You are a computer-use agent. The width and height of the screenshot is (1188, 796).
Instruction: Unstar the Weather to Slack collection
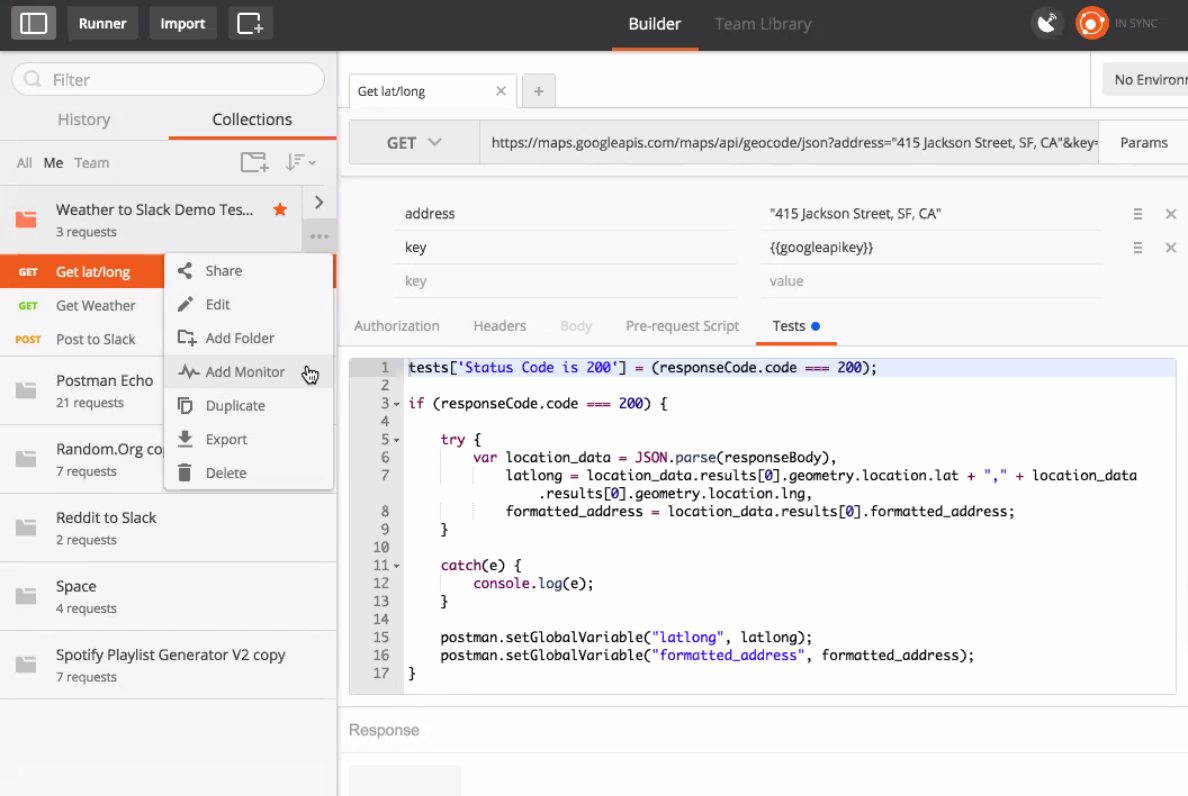coord(280,209)
